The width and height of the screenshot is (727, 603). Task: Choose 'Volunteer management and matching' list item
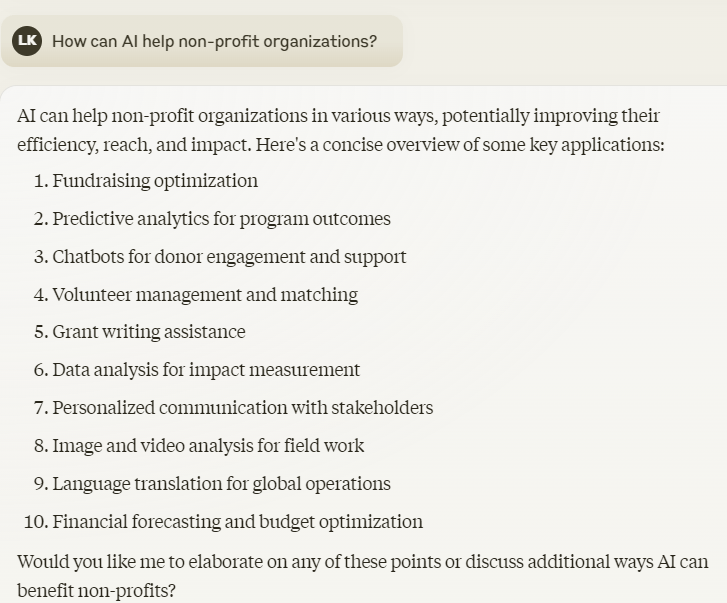(x=205, y=295)
